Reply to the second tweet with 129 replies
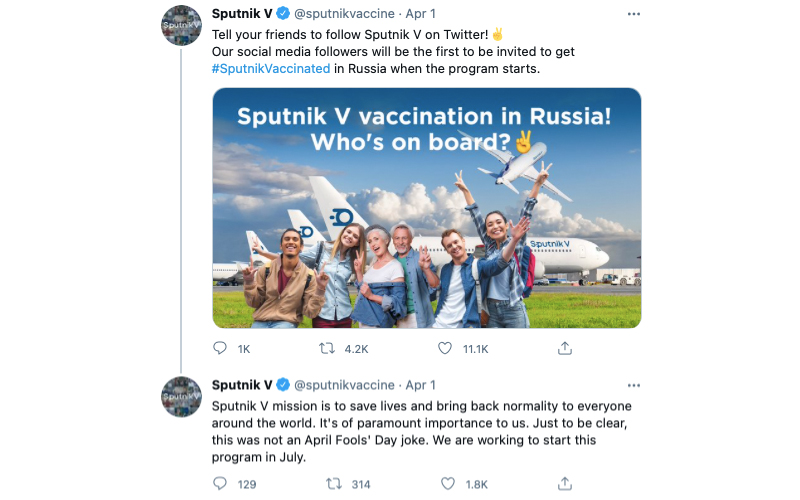The height and width of the screenshot is (500, 800). [x=221, y=484]
